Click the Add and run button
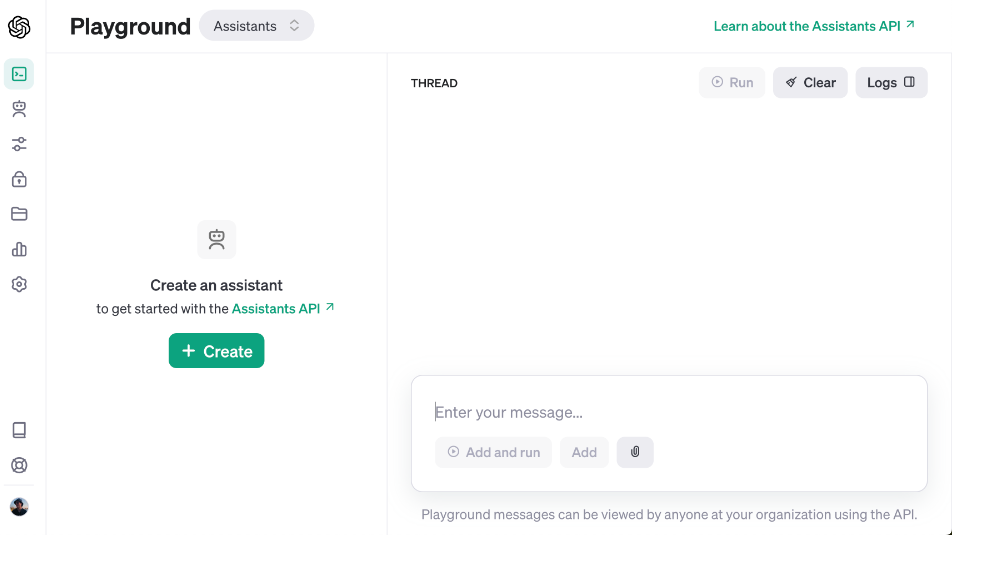Viewport: 986px width, 577px height. click(x=493, y=452)
